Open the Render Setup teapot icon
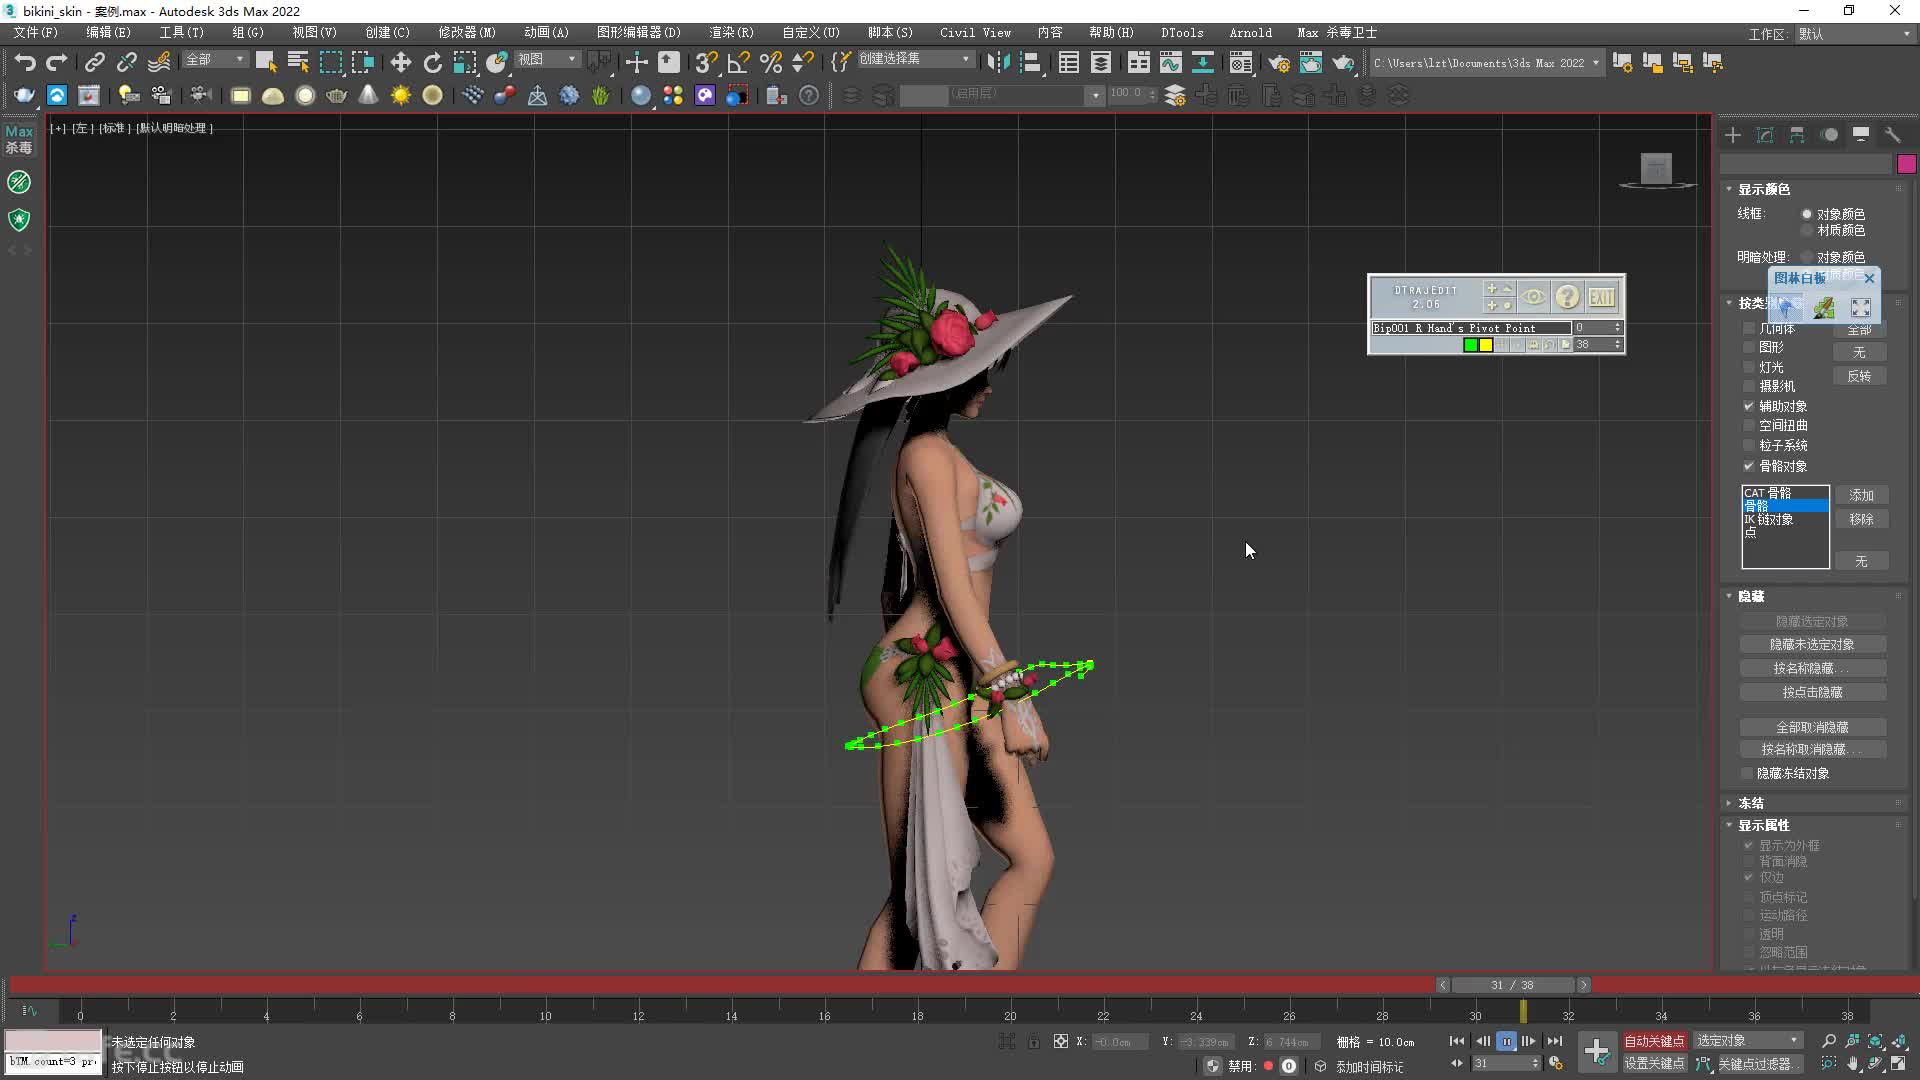 [x=1278, y=62]
